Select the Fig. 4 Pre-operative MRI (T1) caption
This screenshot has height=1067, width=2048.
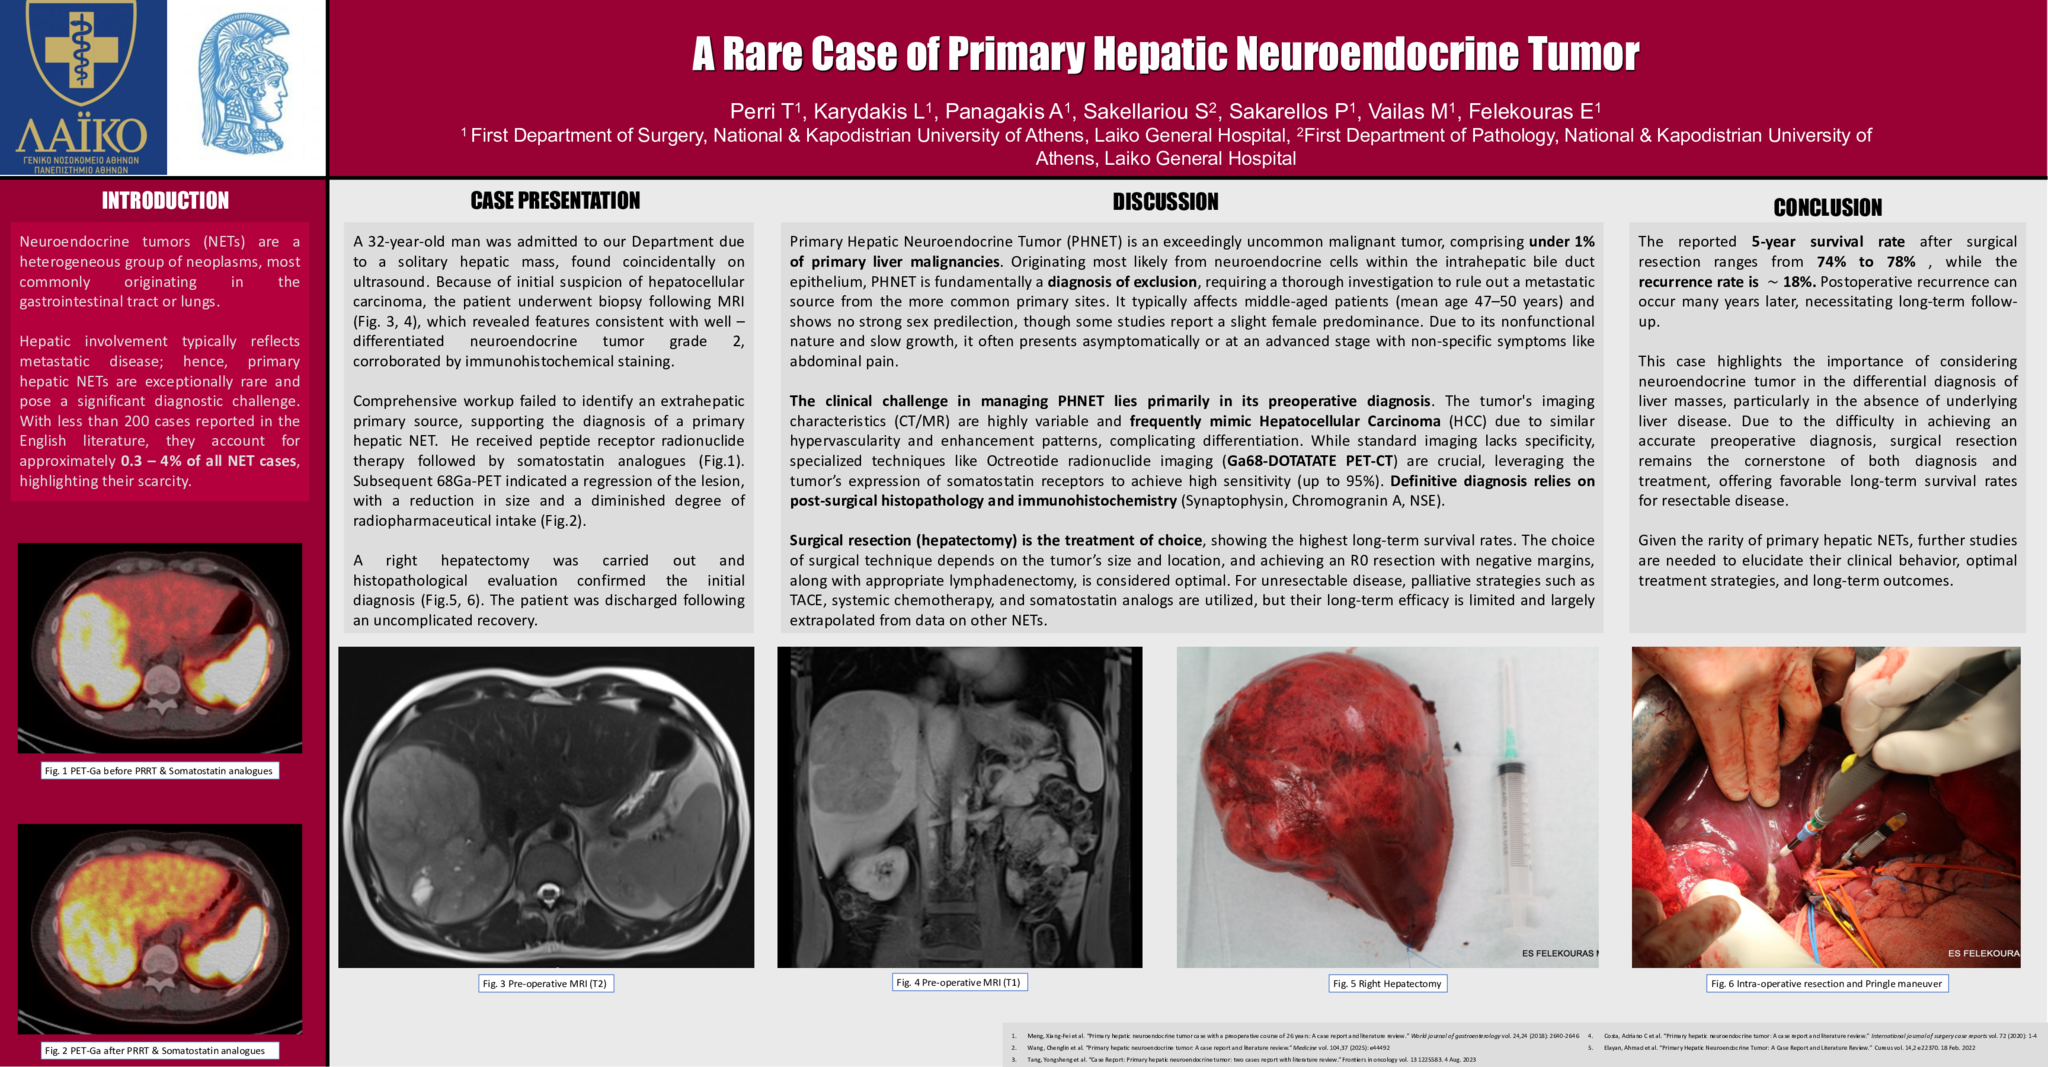pyautogui.click(x=958, y=983)
